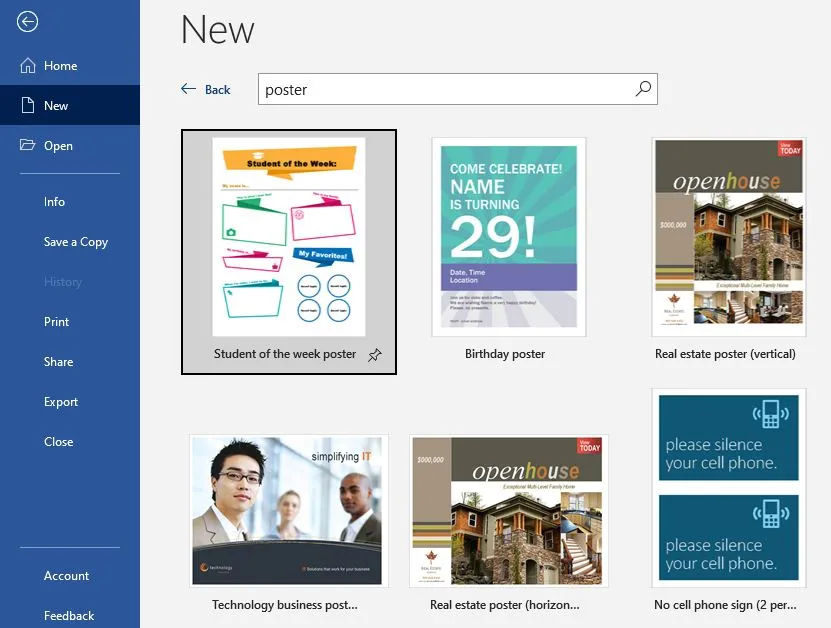Select the Technology business poster template

(288, 510)
